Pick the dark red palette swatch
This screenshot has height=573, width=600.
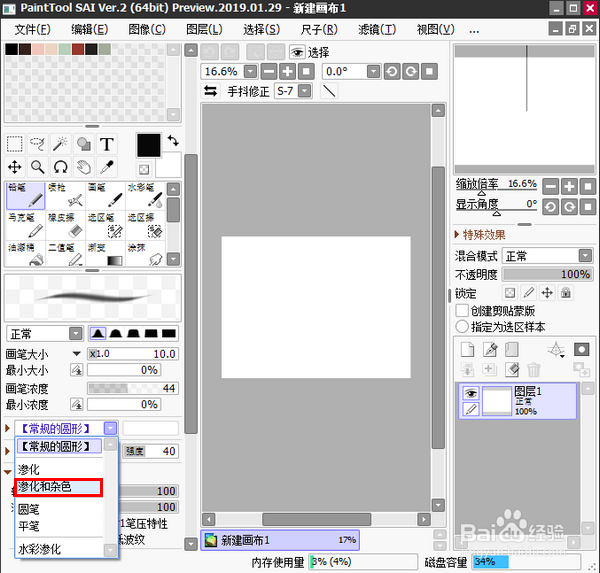78,49
